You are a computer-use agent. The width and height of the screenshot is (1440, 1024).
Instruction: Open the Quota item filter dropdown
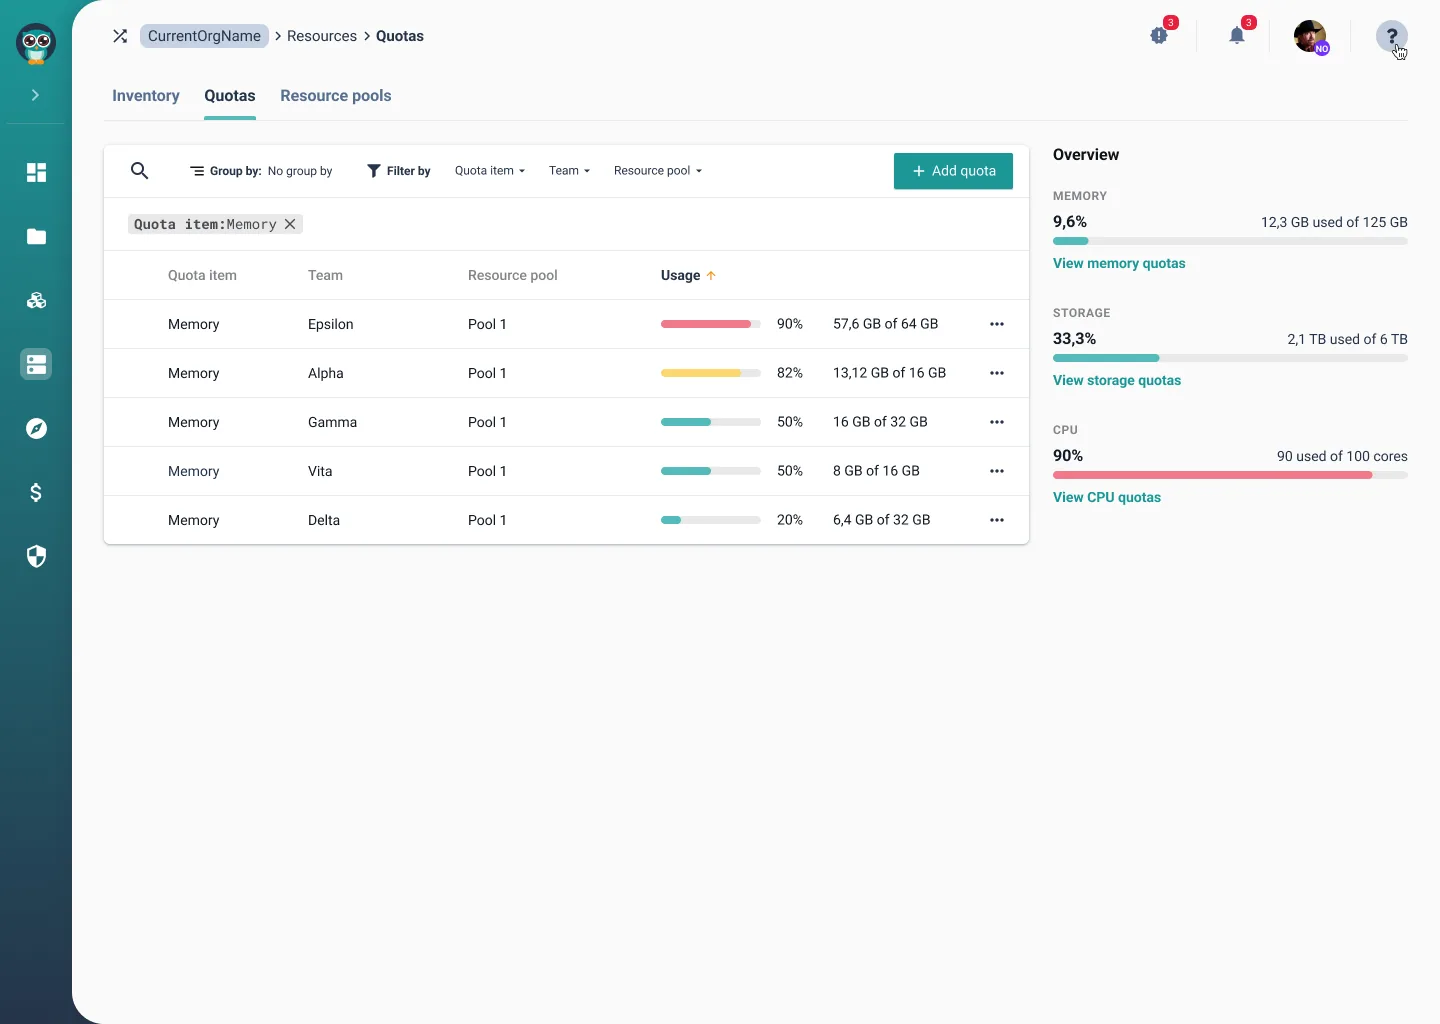(490, 171)
